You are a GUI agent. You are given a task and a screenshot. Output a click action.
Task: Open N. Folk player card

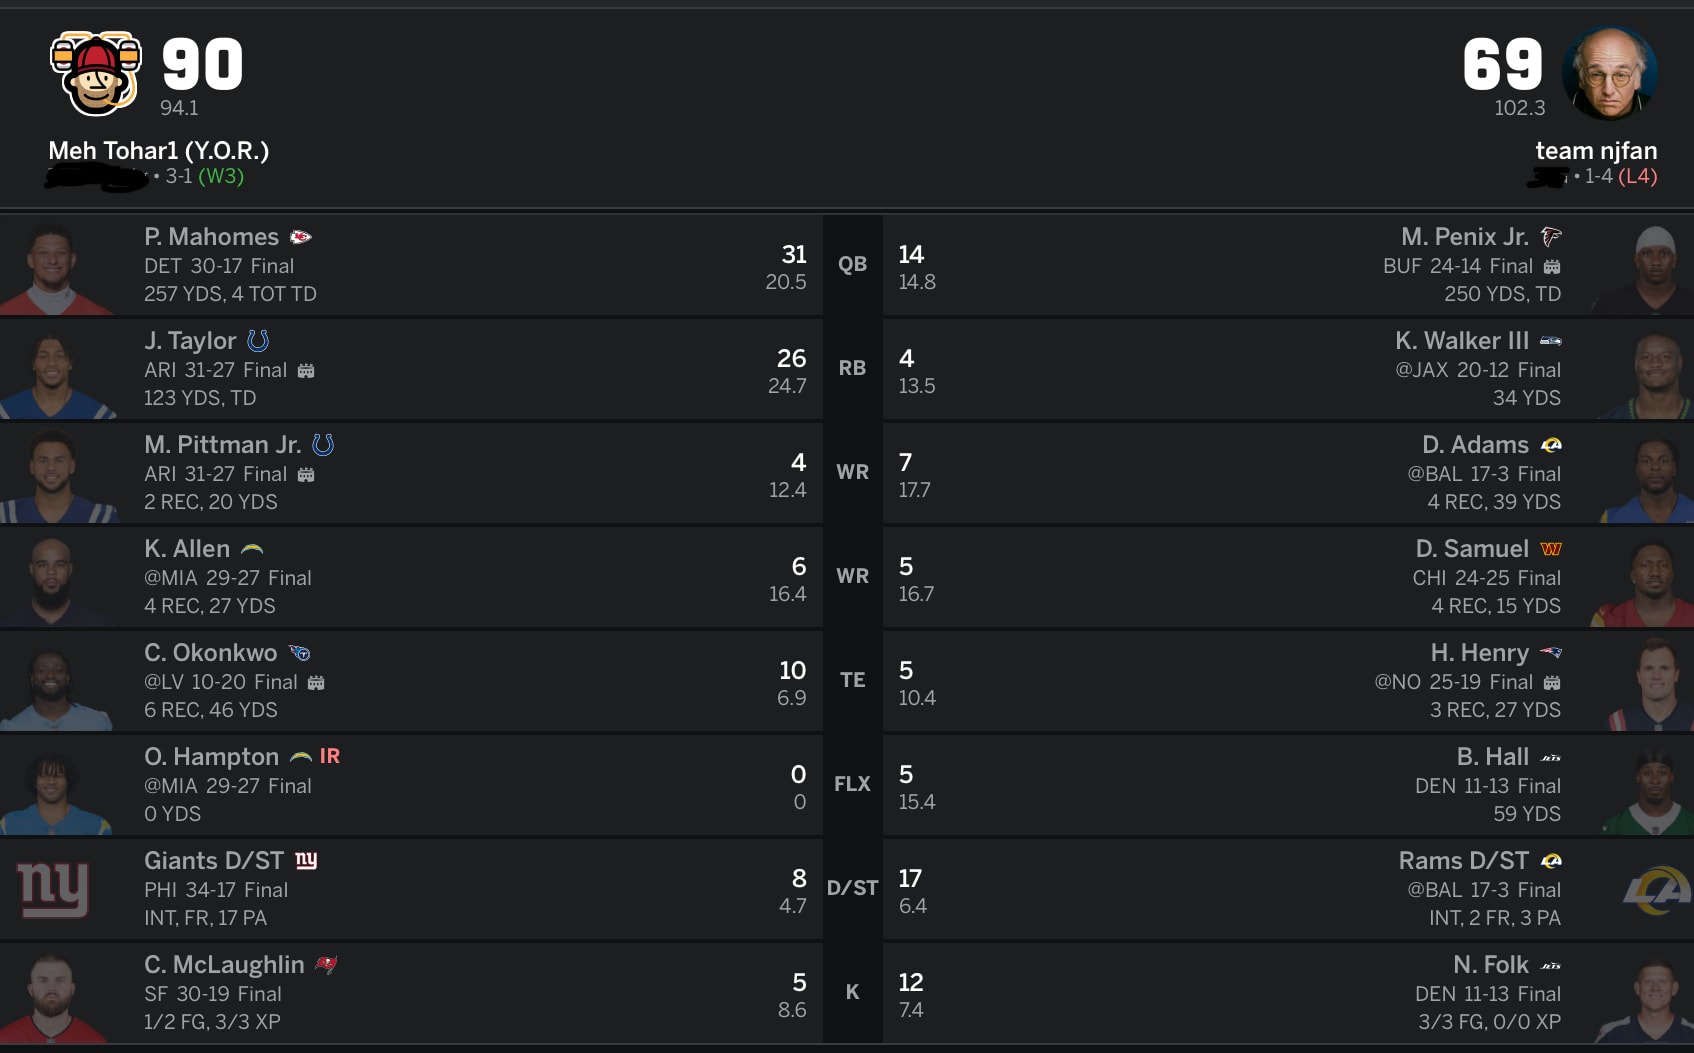1490,965
